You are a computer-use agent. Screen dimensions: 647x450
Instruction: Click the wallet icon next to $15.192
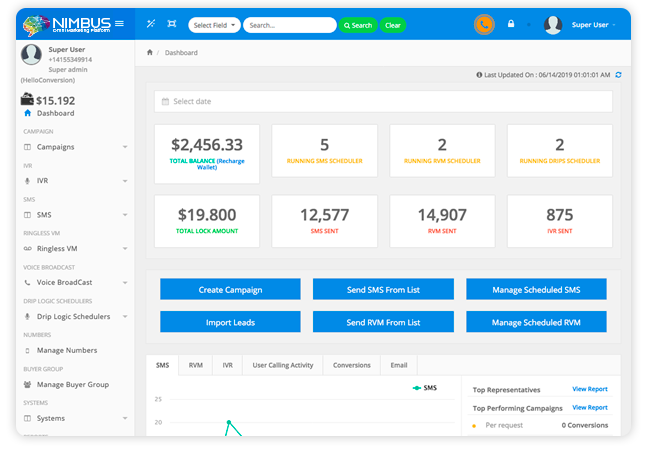27,99
